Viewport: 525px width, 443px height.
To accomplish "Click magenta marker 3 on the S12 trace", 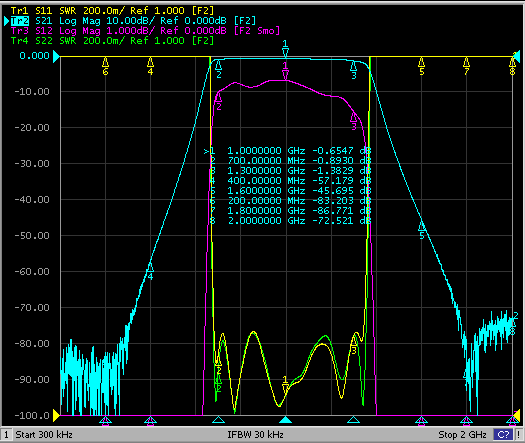I will coord(354,121).
